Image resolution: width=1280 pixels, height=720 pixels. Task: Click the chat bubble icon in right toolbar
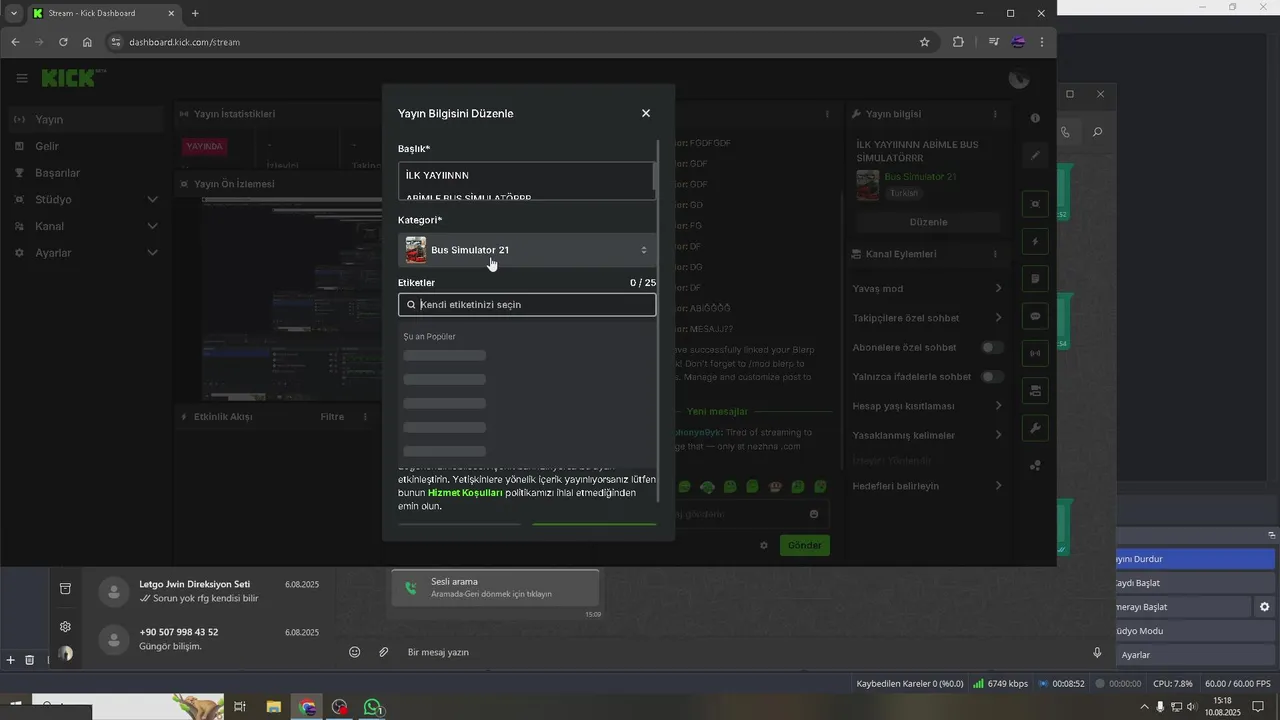pos(1035,316)
